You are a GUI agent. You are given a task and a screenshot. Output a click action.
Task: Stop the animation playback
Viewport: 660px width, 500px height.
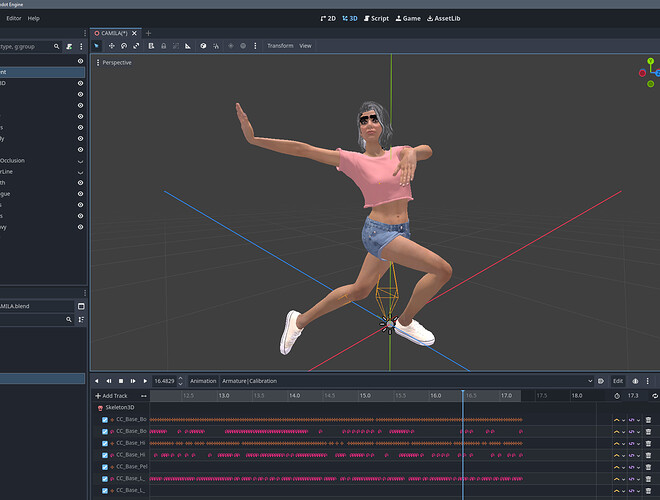(121, 381)
